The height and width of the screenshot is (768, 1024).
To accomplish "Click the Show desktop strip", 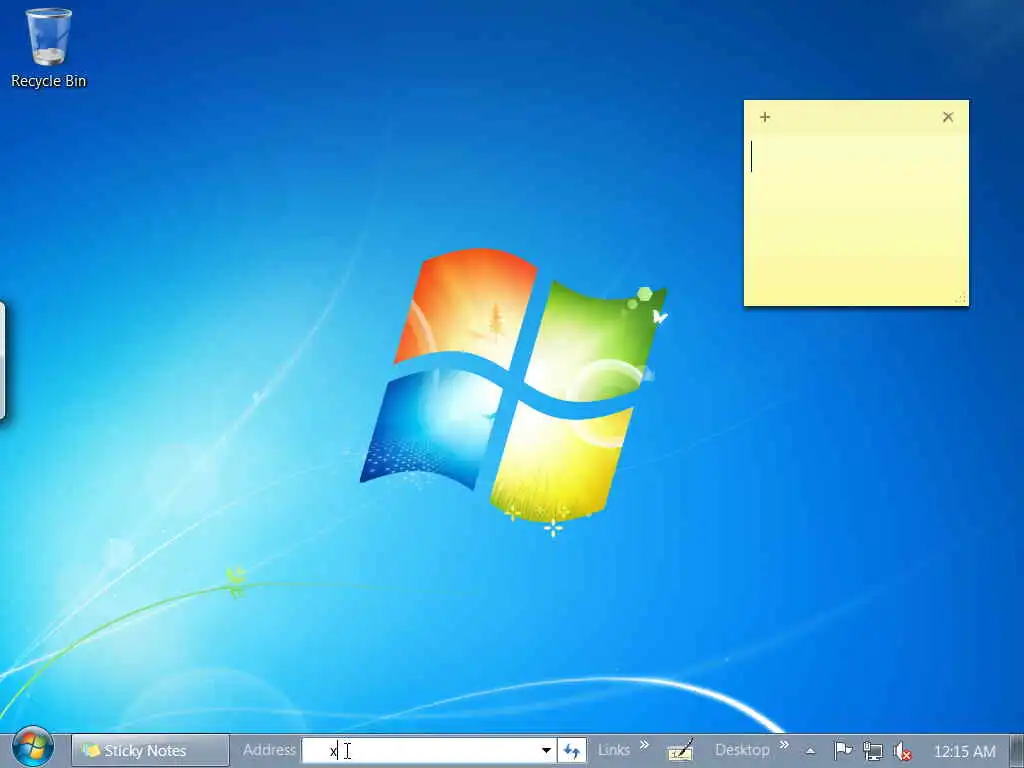I will 1017,751.
